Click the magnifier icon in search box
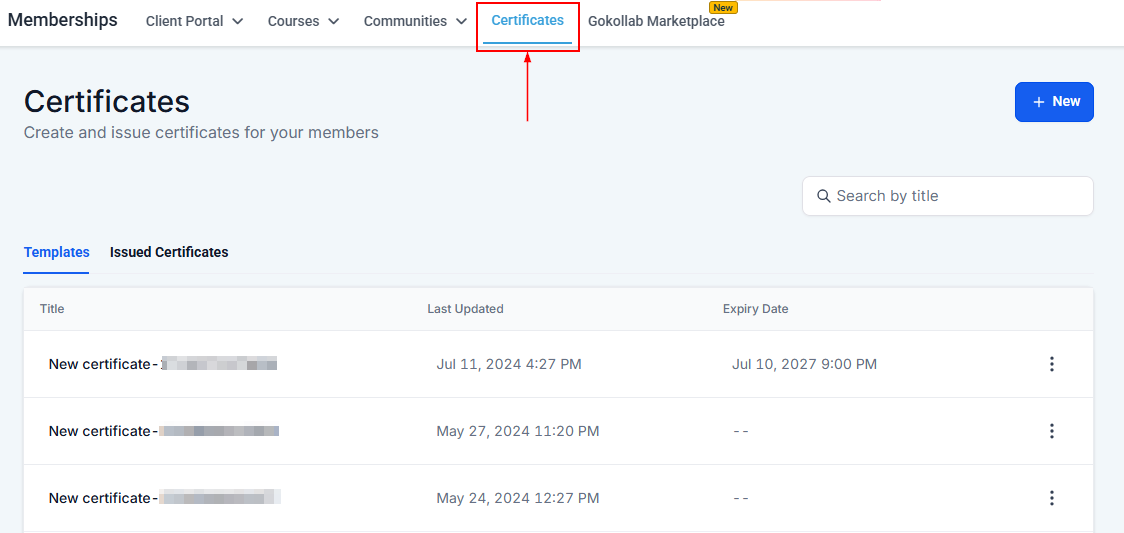The image size is (1124, 533). (824, 196)
